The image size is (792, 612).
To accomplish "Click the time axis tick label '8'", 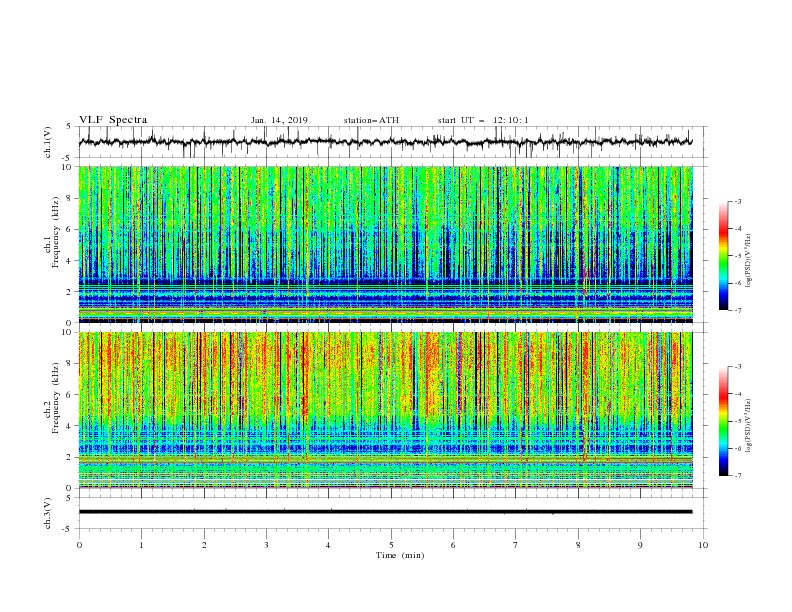I will 578,545.
